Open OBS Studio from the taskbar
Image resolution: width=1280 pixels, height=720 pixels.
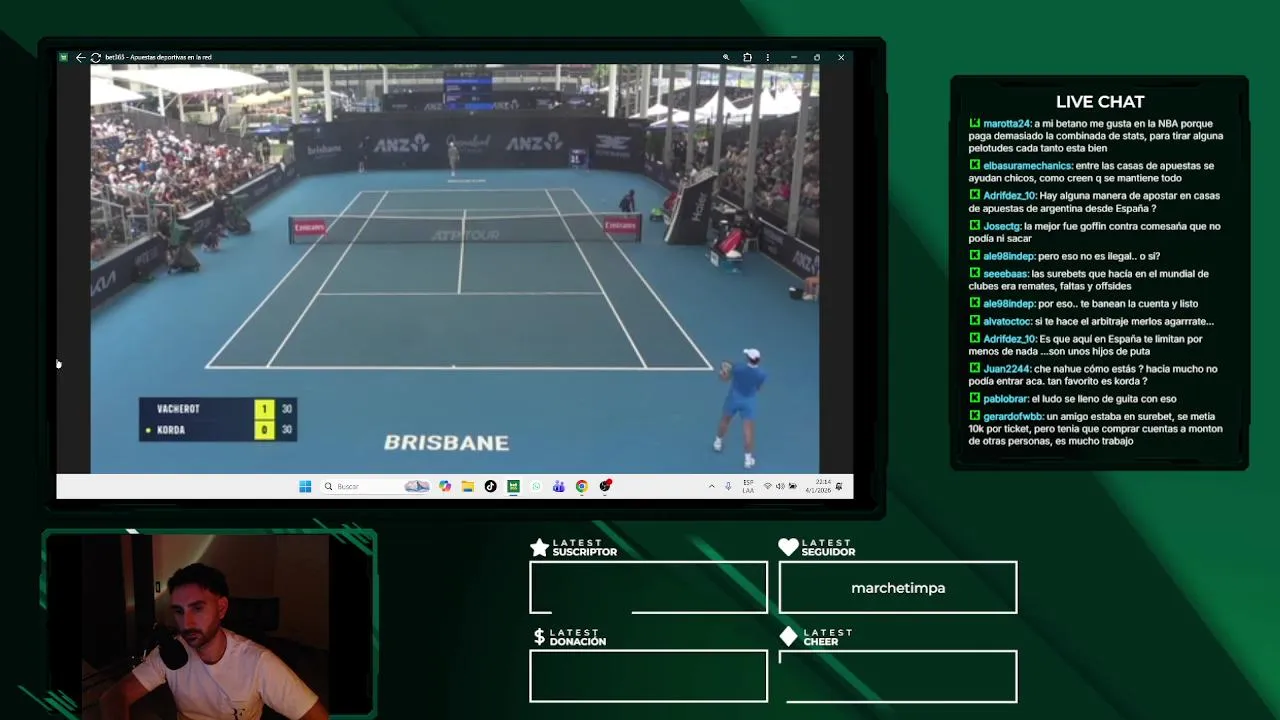(x=605, y=486)
